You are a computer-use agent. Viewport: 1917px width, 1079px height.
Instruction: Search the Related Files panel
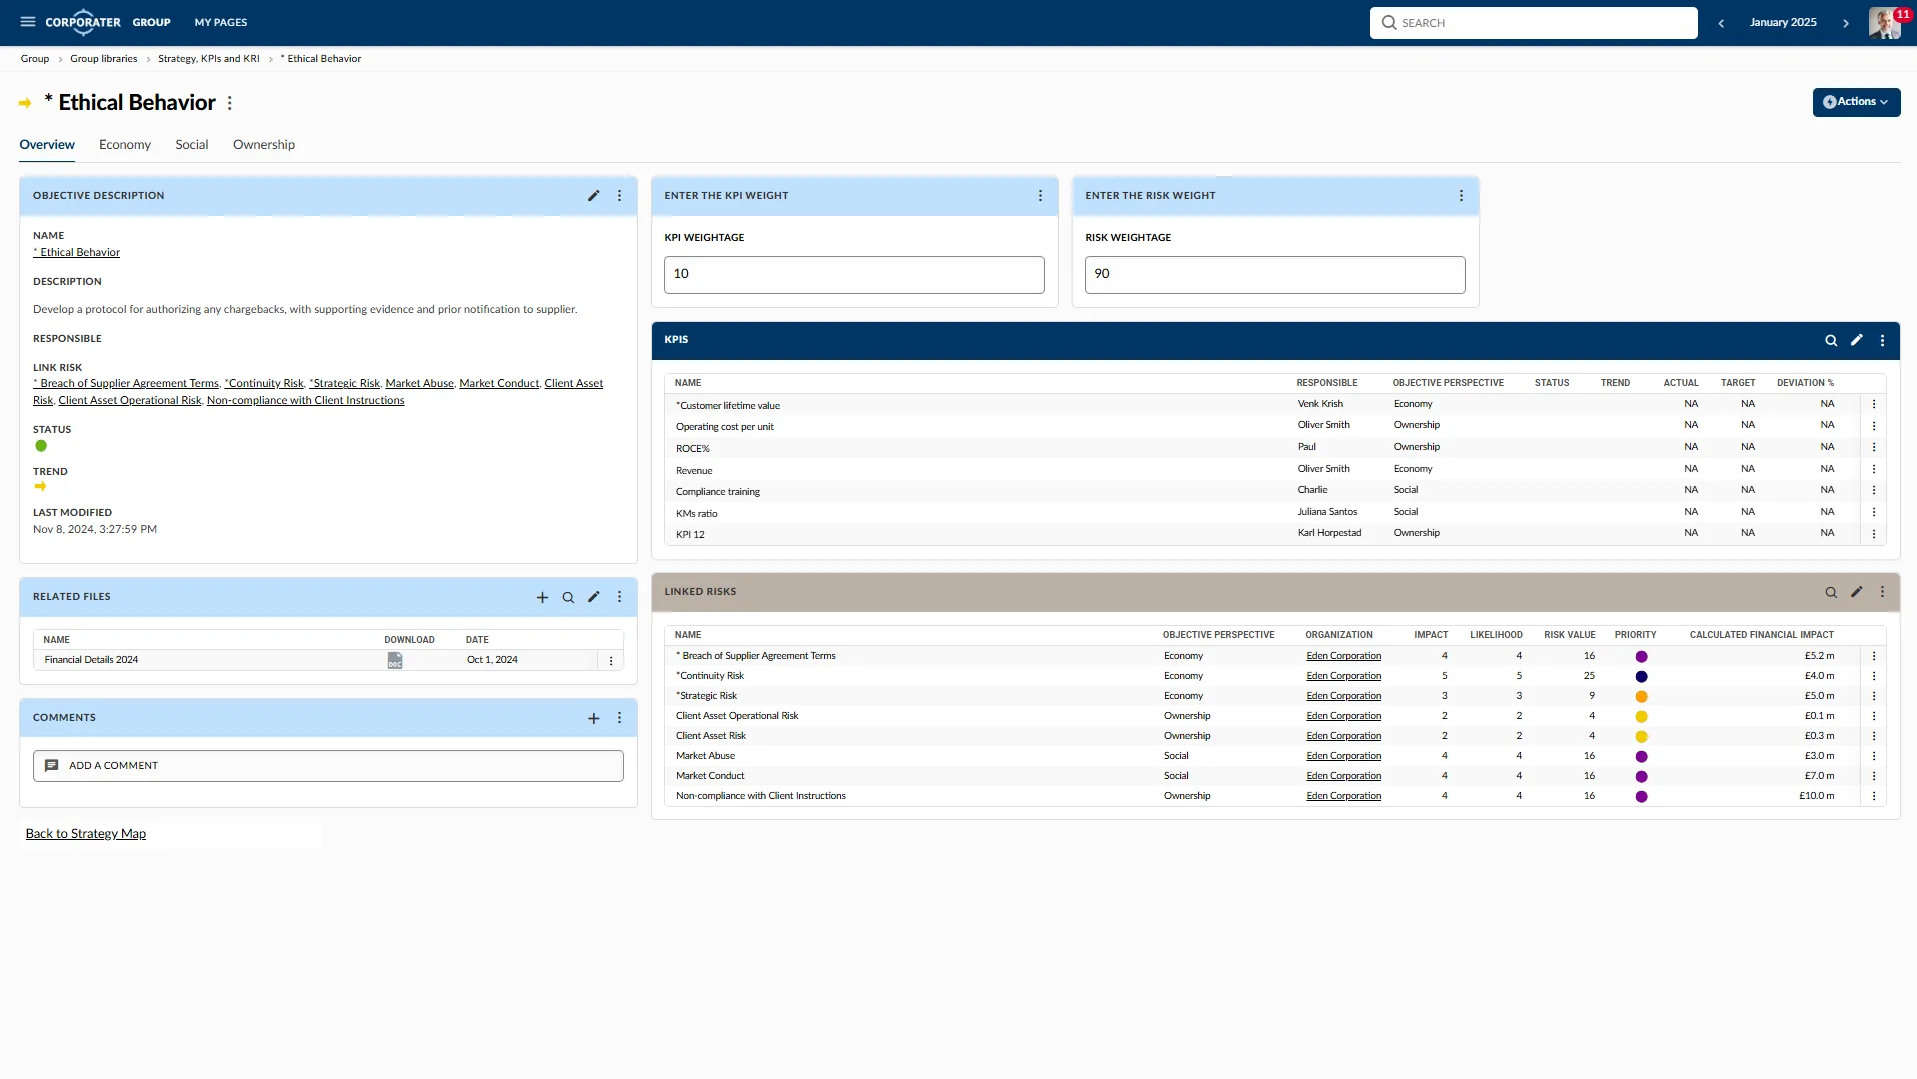tap(568, 597)
